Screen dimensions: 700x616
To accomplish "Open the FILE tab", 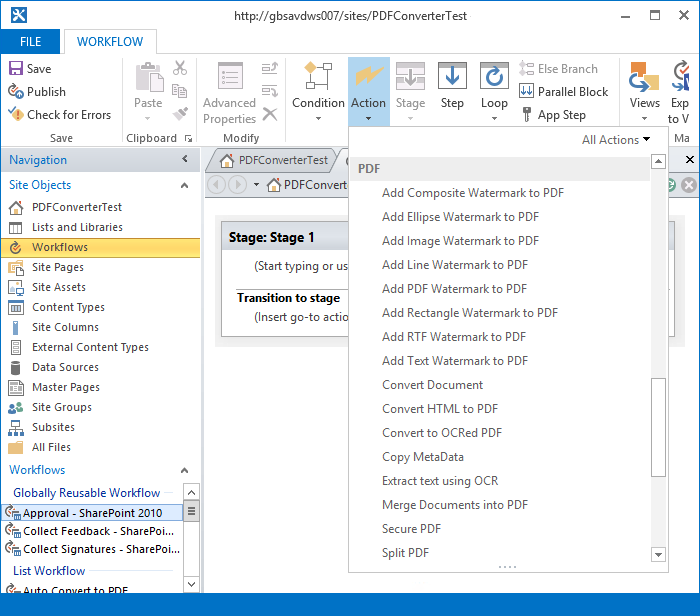I will tap(30, 42).
